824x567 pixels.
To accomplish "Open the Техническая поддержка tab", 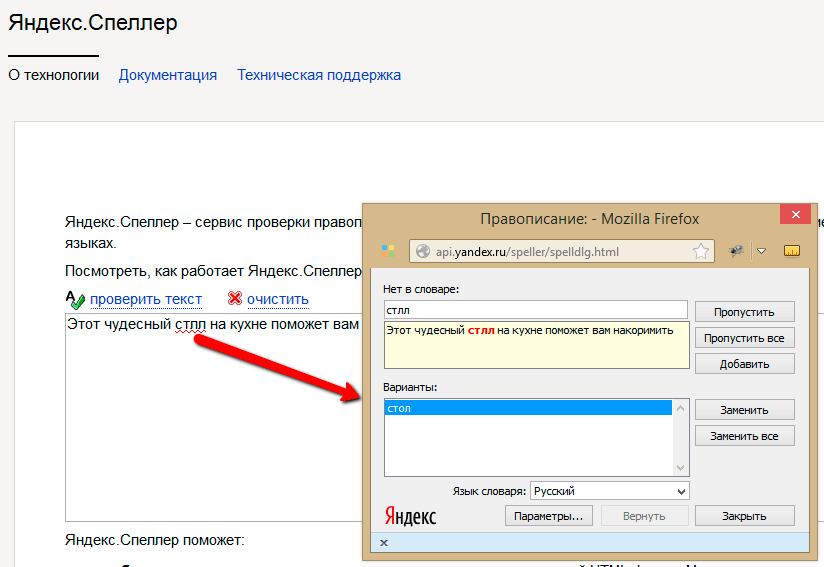I will coord(318,75).
